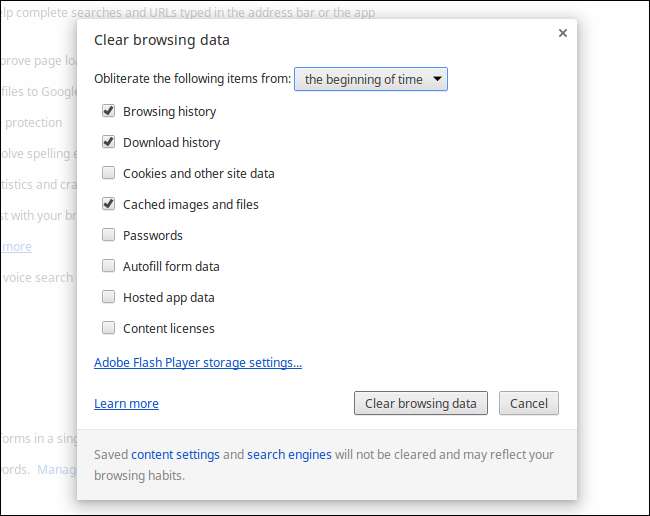Uncheck the Browsing history checkbox

click(108, 111)
